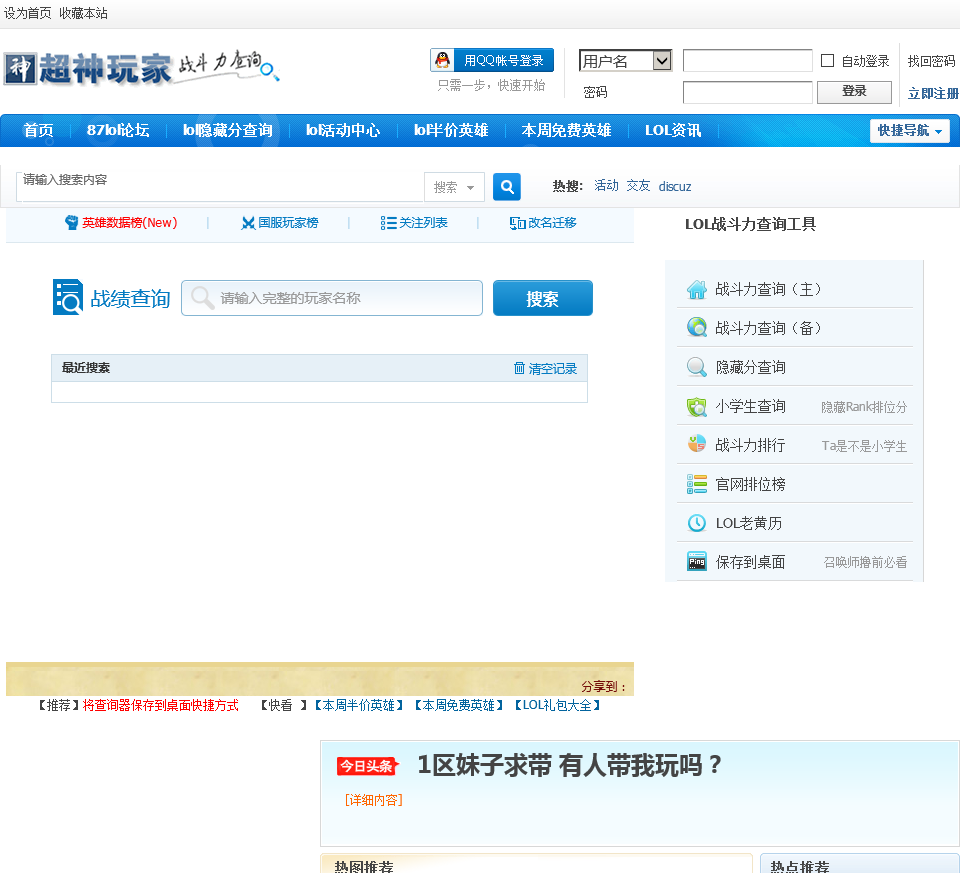Click the LOL老黄历 sidebar text
960x873 pixels.
tap(749, 523)
